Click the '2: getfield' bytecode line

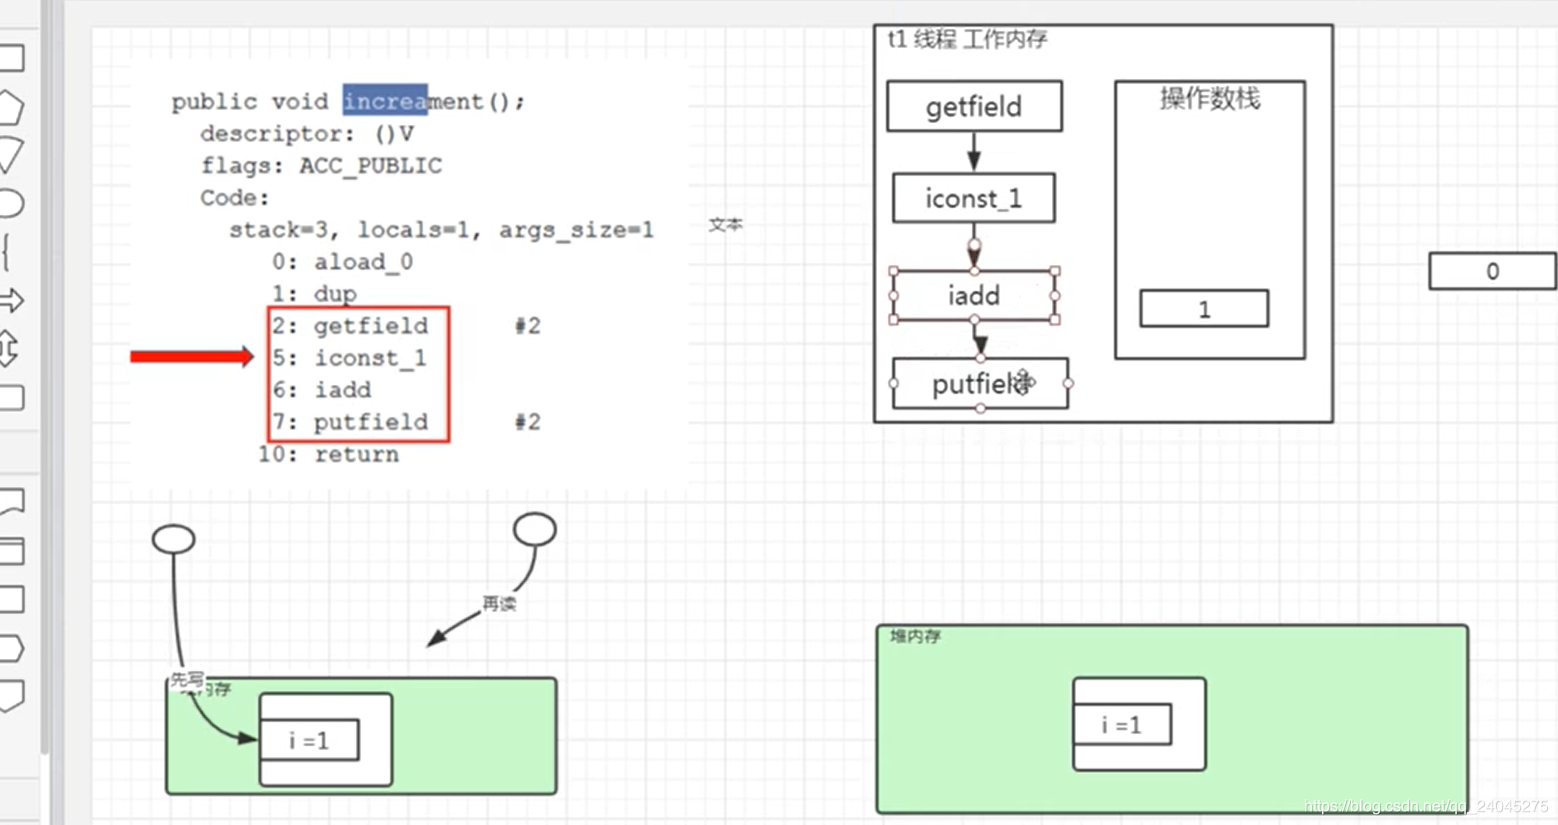coord(350,326)
